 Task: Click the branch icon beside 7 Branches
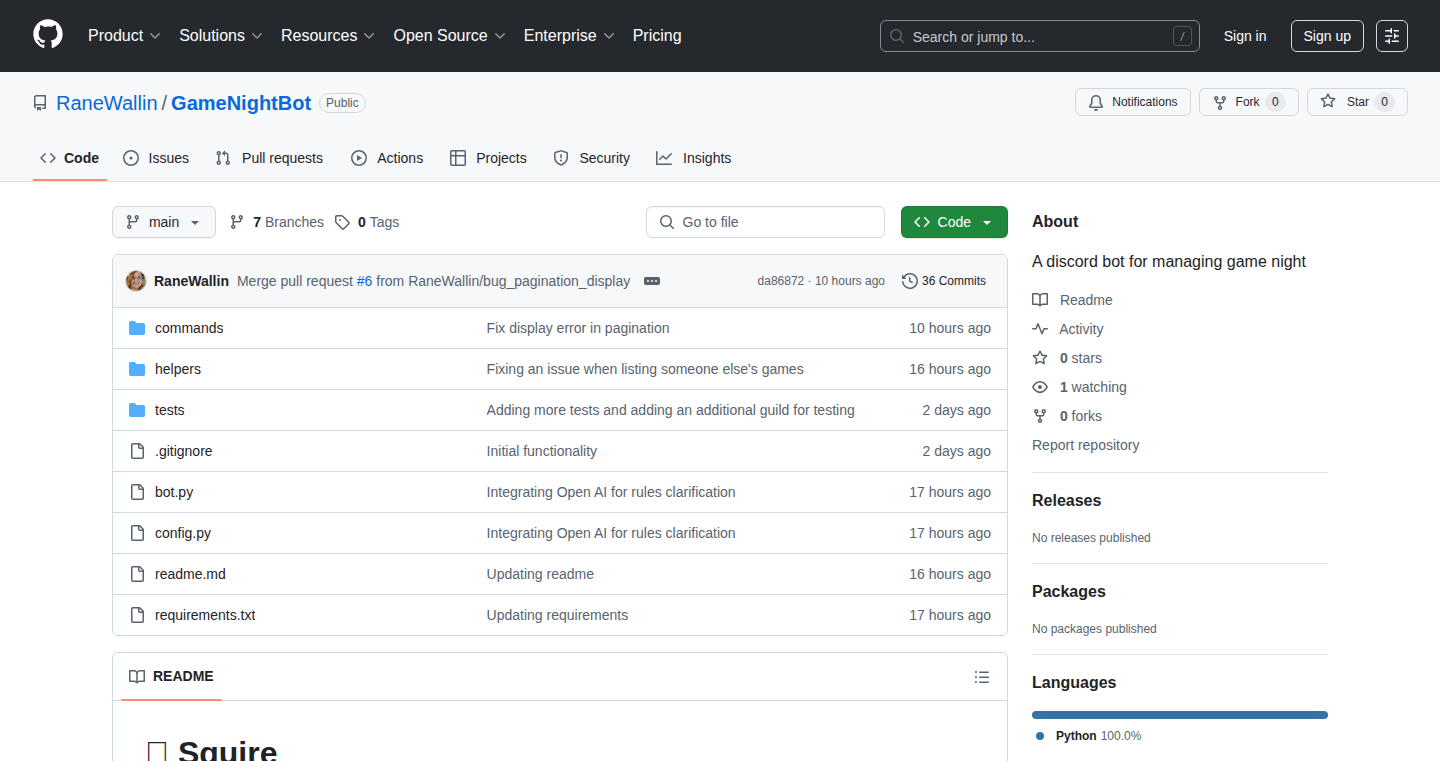[237, 222]
